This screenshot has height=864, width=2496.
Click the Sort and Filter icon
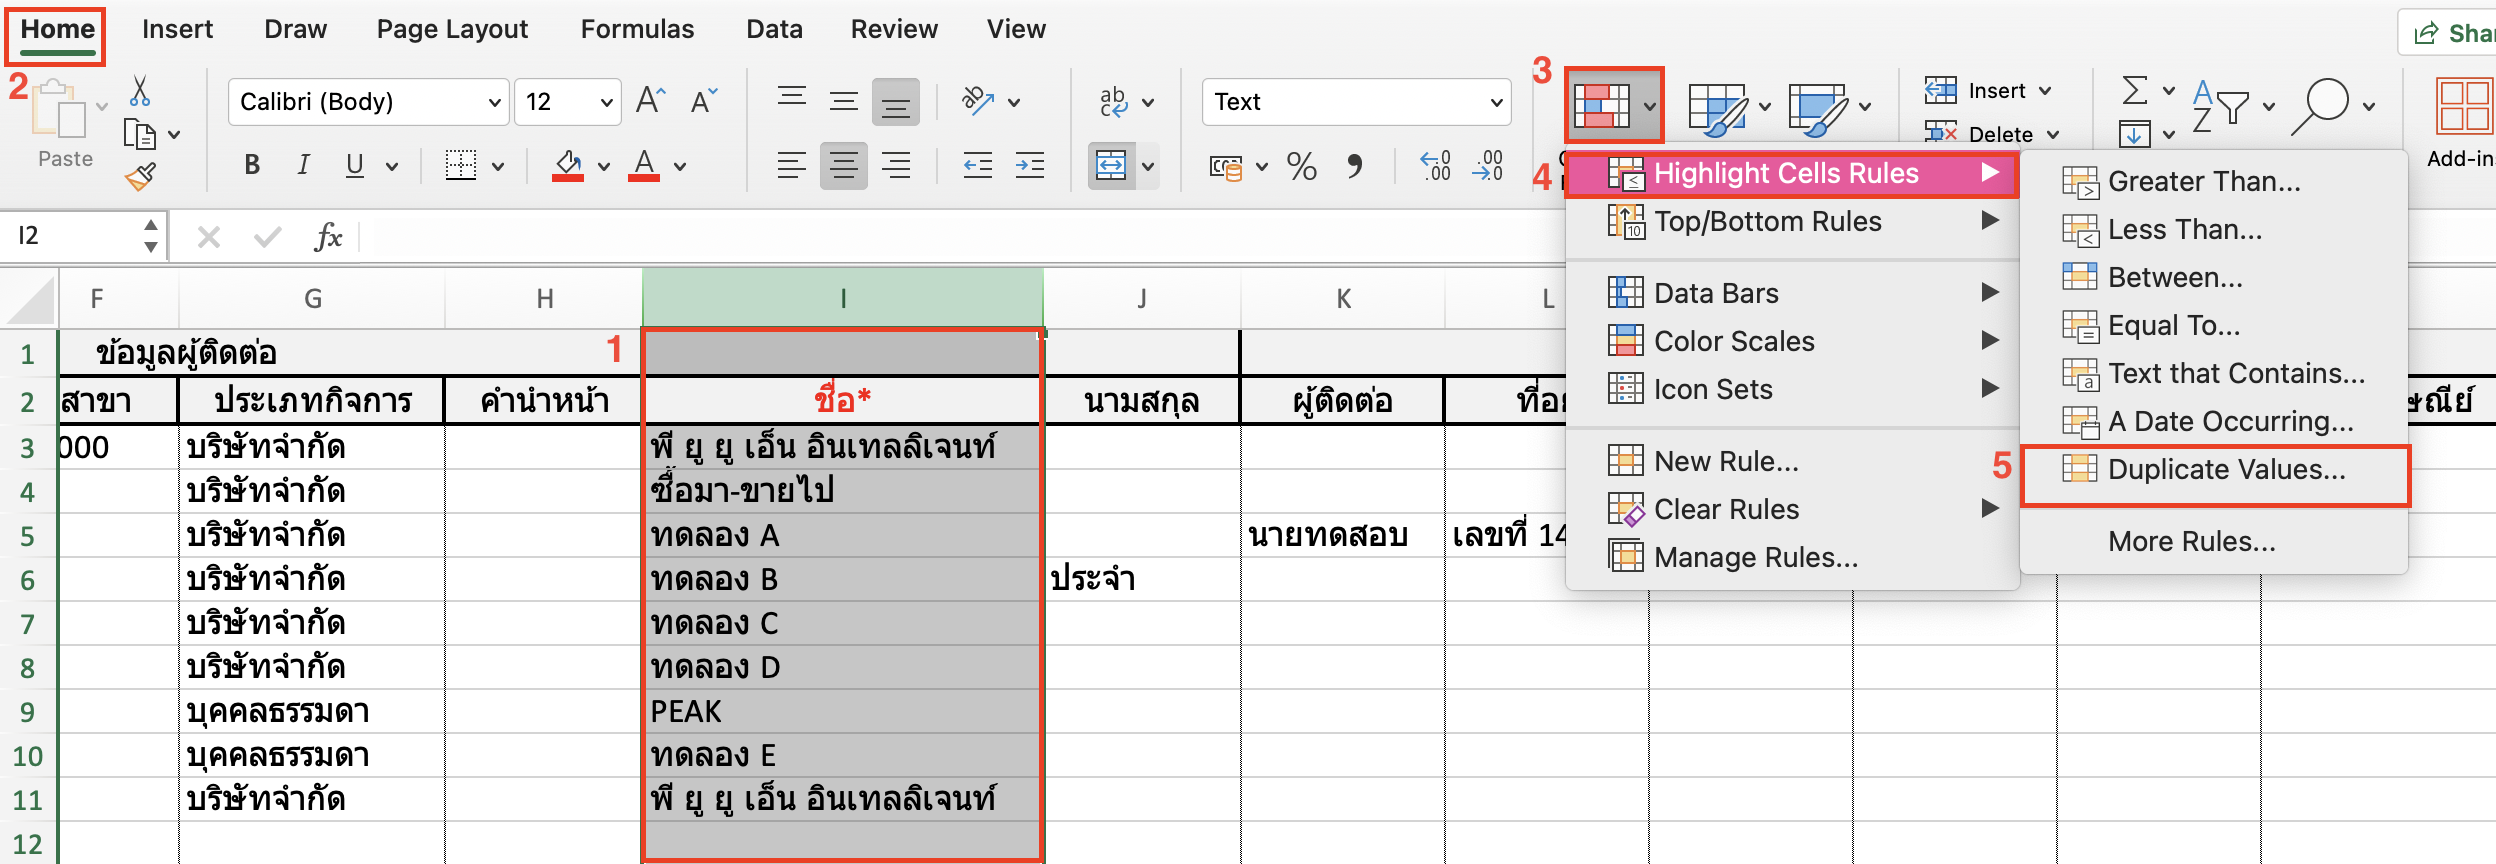2220,106
